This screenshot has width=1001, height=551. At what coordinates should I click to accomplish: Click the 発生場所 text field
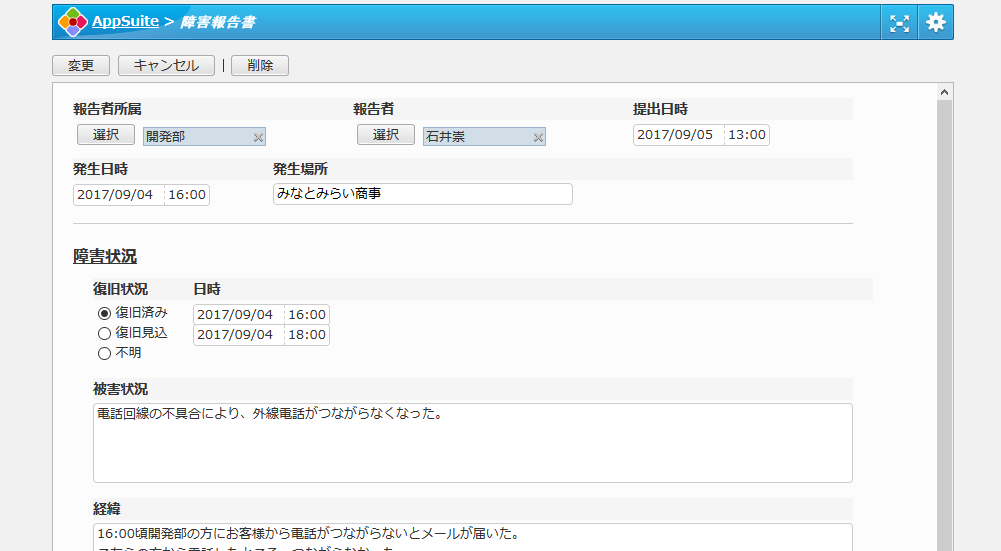422,194
